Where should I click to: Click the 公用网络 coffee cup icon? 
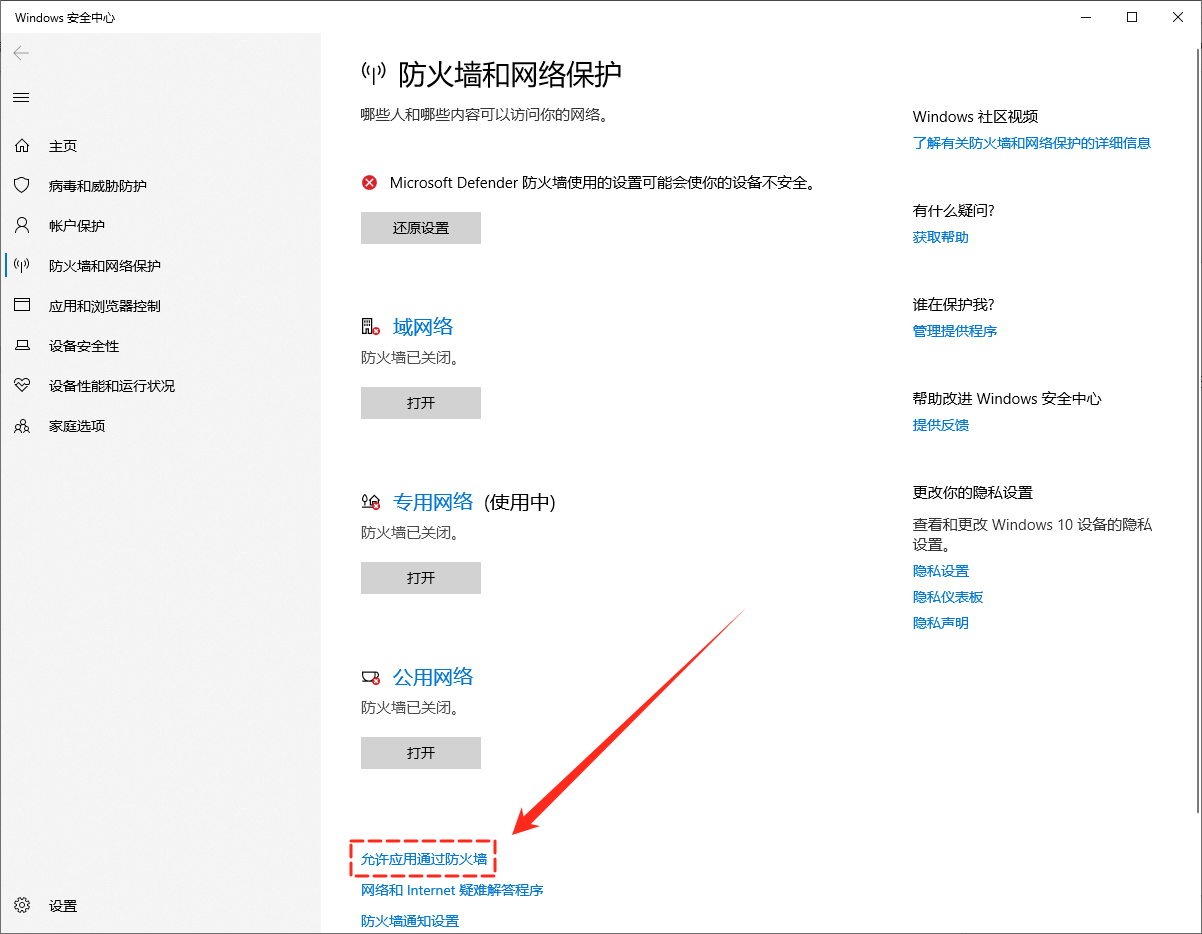(371, 677)
